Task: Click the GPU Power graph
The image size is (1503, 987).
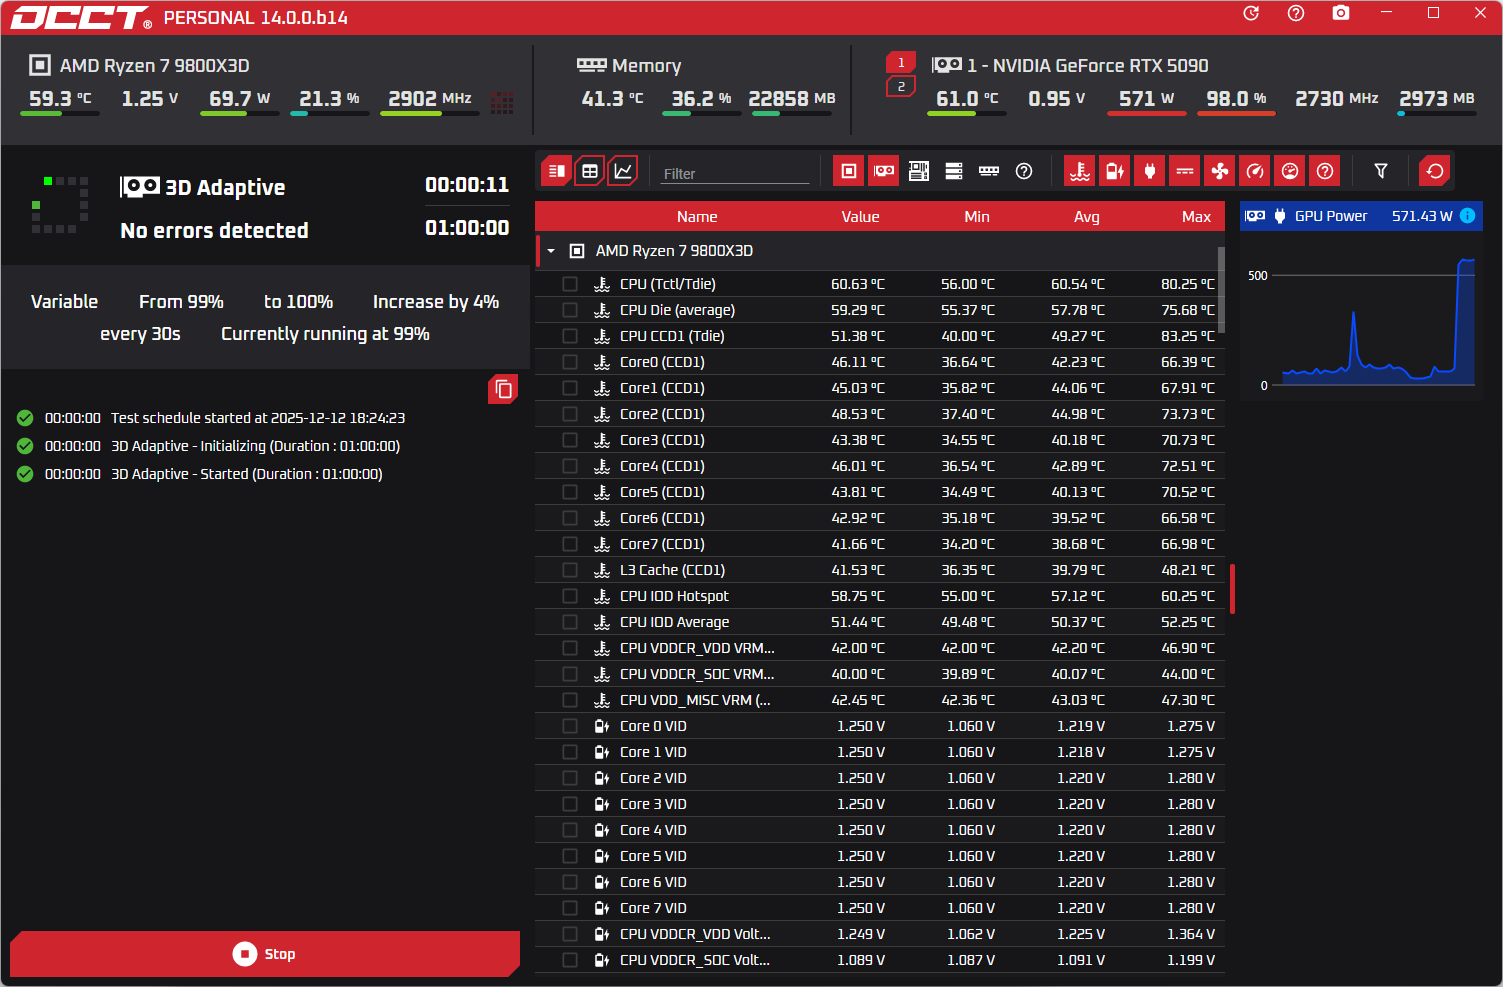Action: click(1361, 318)
